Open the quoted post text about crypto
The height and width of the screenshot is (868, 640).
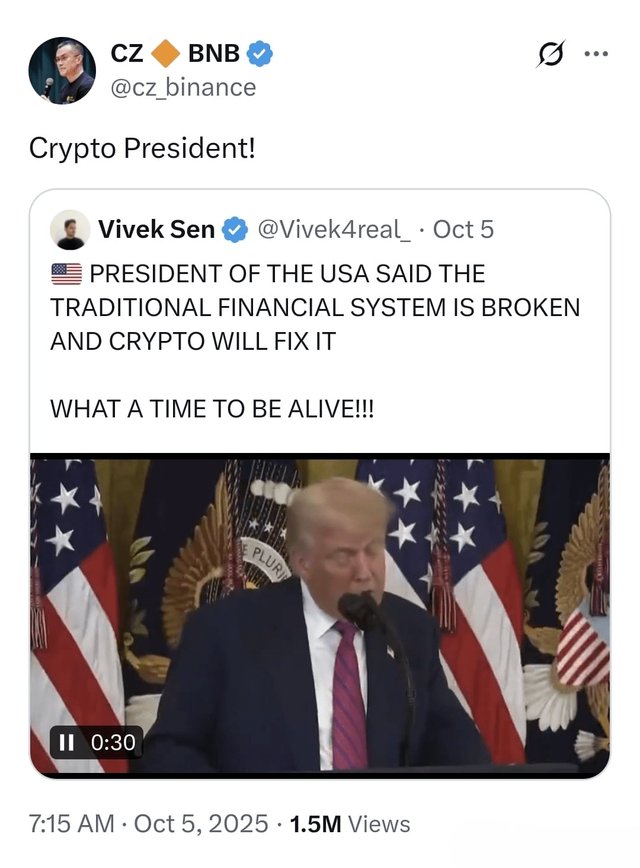315,342
